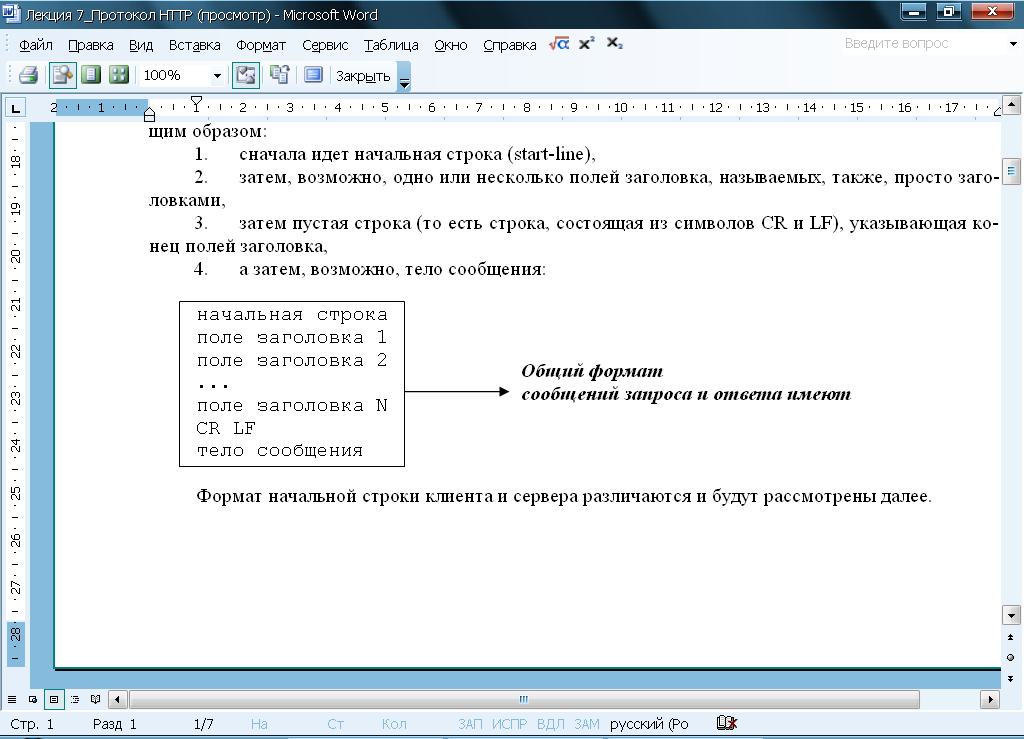Viewport: 1024px width, 739px height.
Task: Click Select Browse Object circle button
Action: point(1011,657)
